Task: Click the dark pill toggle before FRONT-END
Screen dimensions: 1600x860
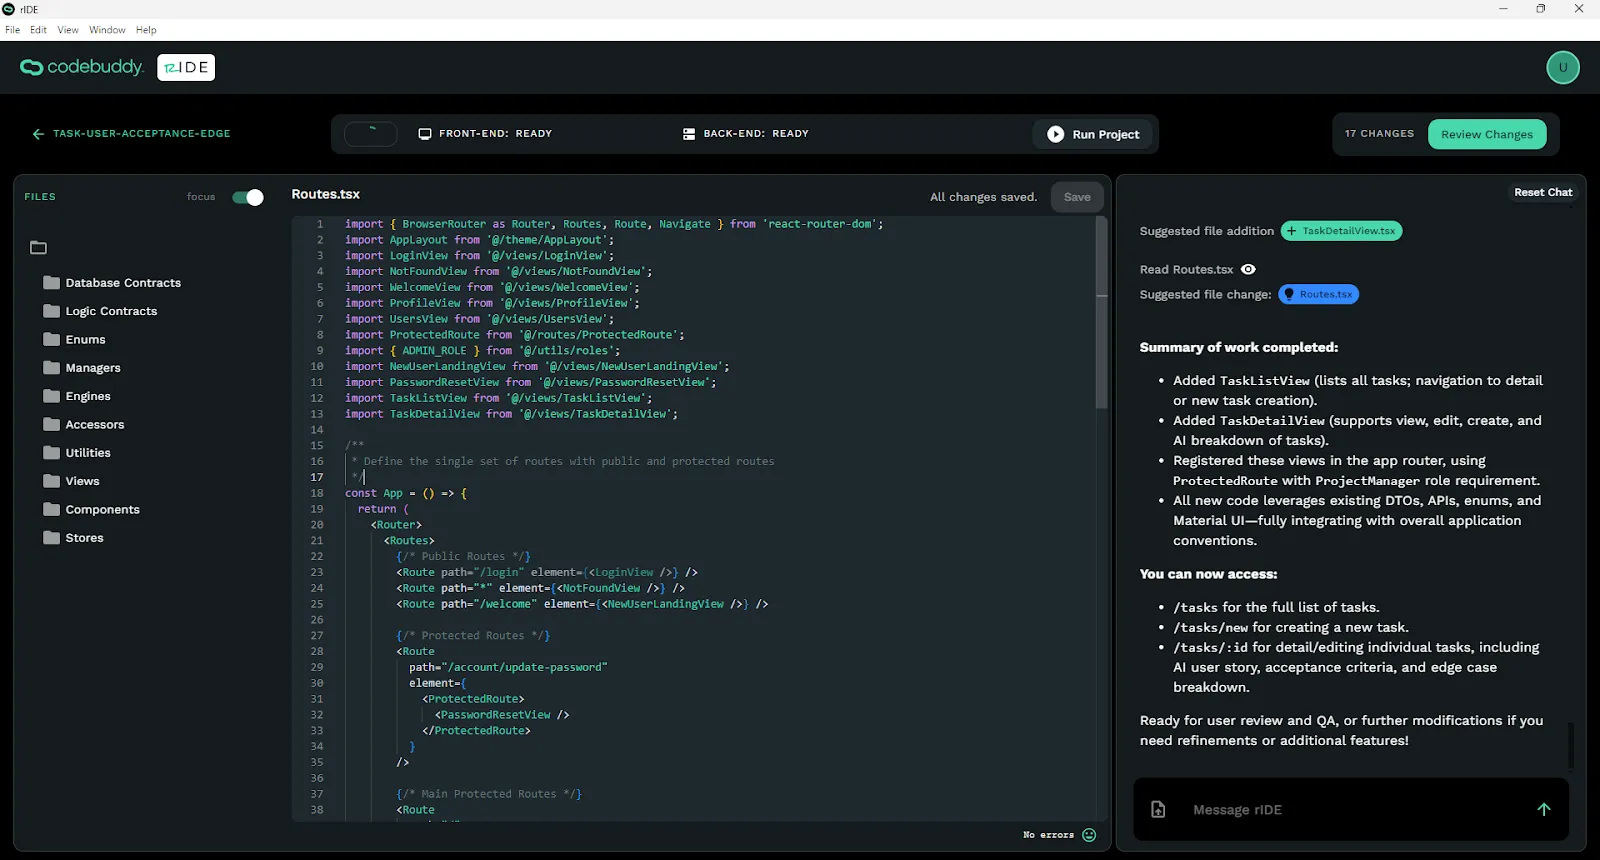Action: [371, 134]
